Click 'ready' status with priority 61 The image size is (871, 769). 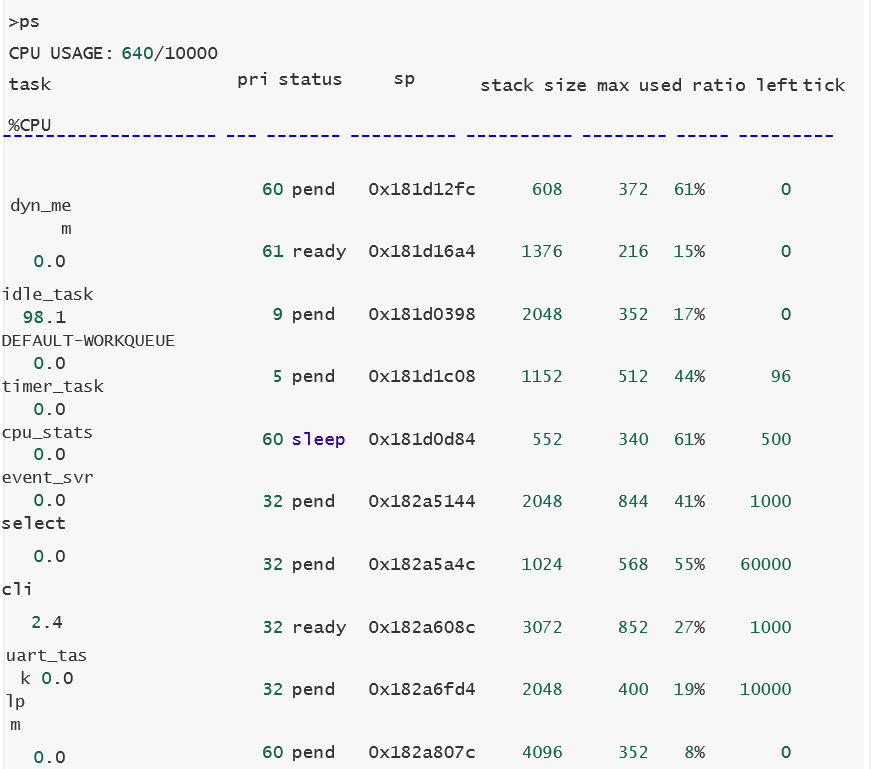click(x=319, y=252)
